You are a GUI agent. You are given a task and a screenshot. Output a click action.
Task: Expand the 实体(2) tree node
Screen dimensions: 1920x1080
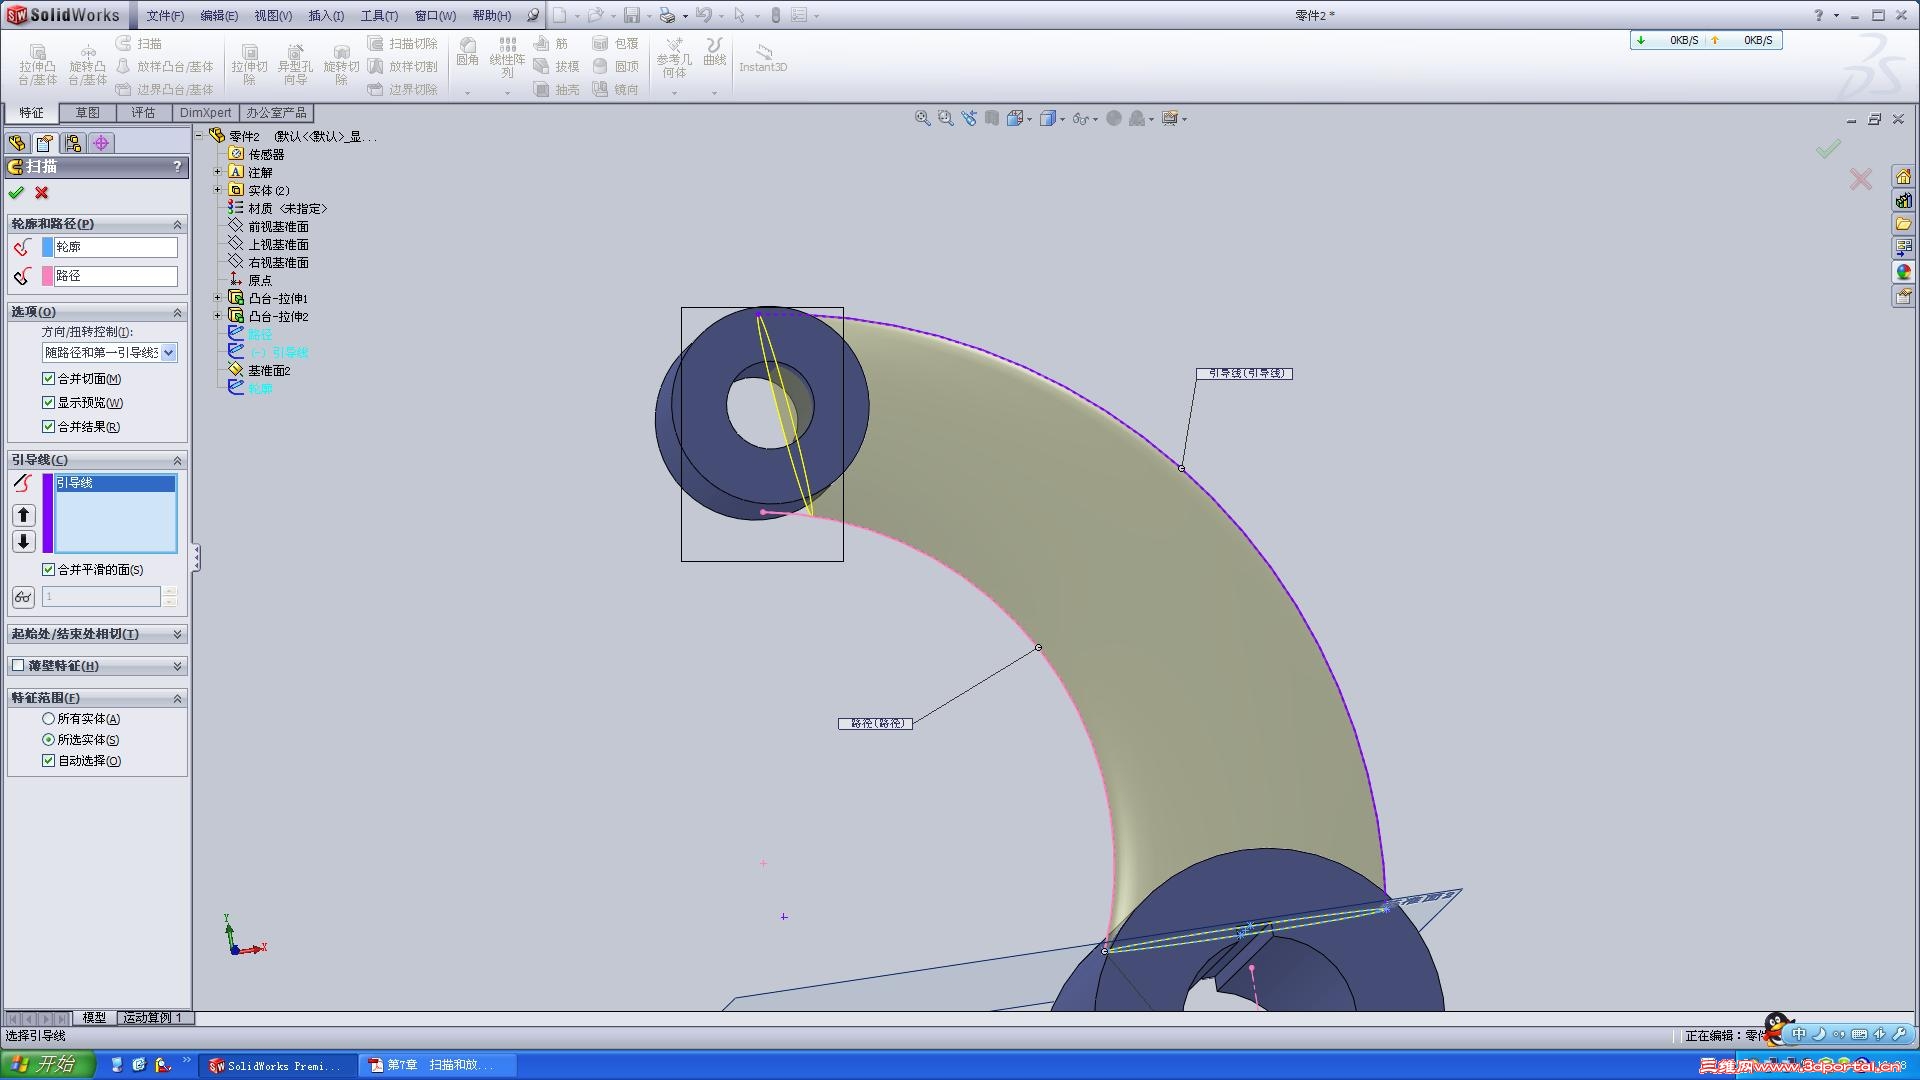[217, 190]
